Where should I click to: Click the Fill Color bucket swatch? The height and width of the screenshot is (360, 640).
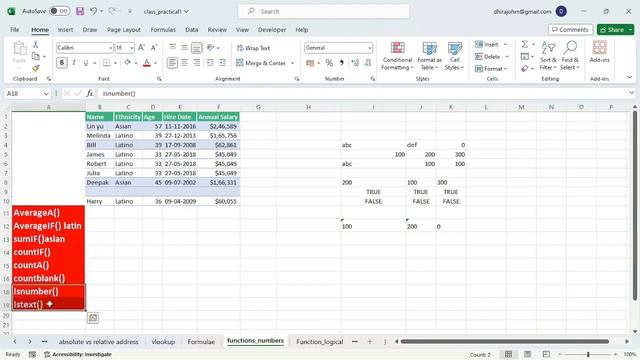point(127,63)
